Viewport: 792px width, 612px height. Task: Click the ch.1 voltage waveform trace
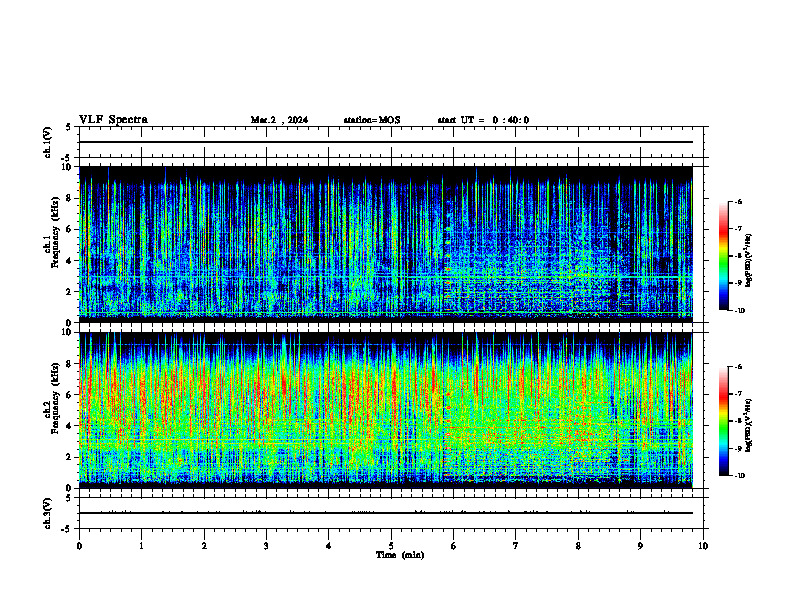click(386, 142)
